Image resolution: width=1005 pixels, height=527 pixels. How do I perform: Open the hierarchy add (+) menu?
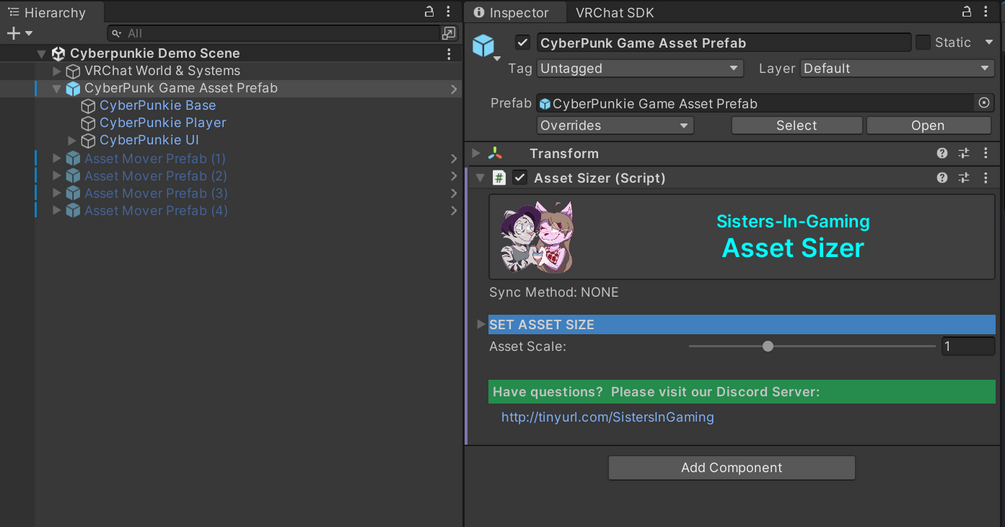tap(19, 33)
